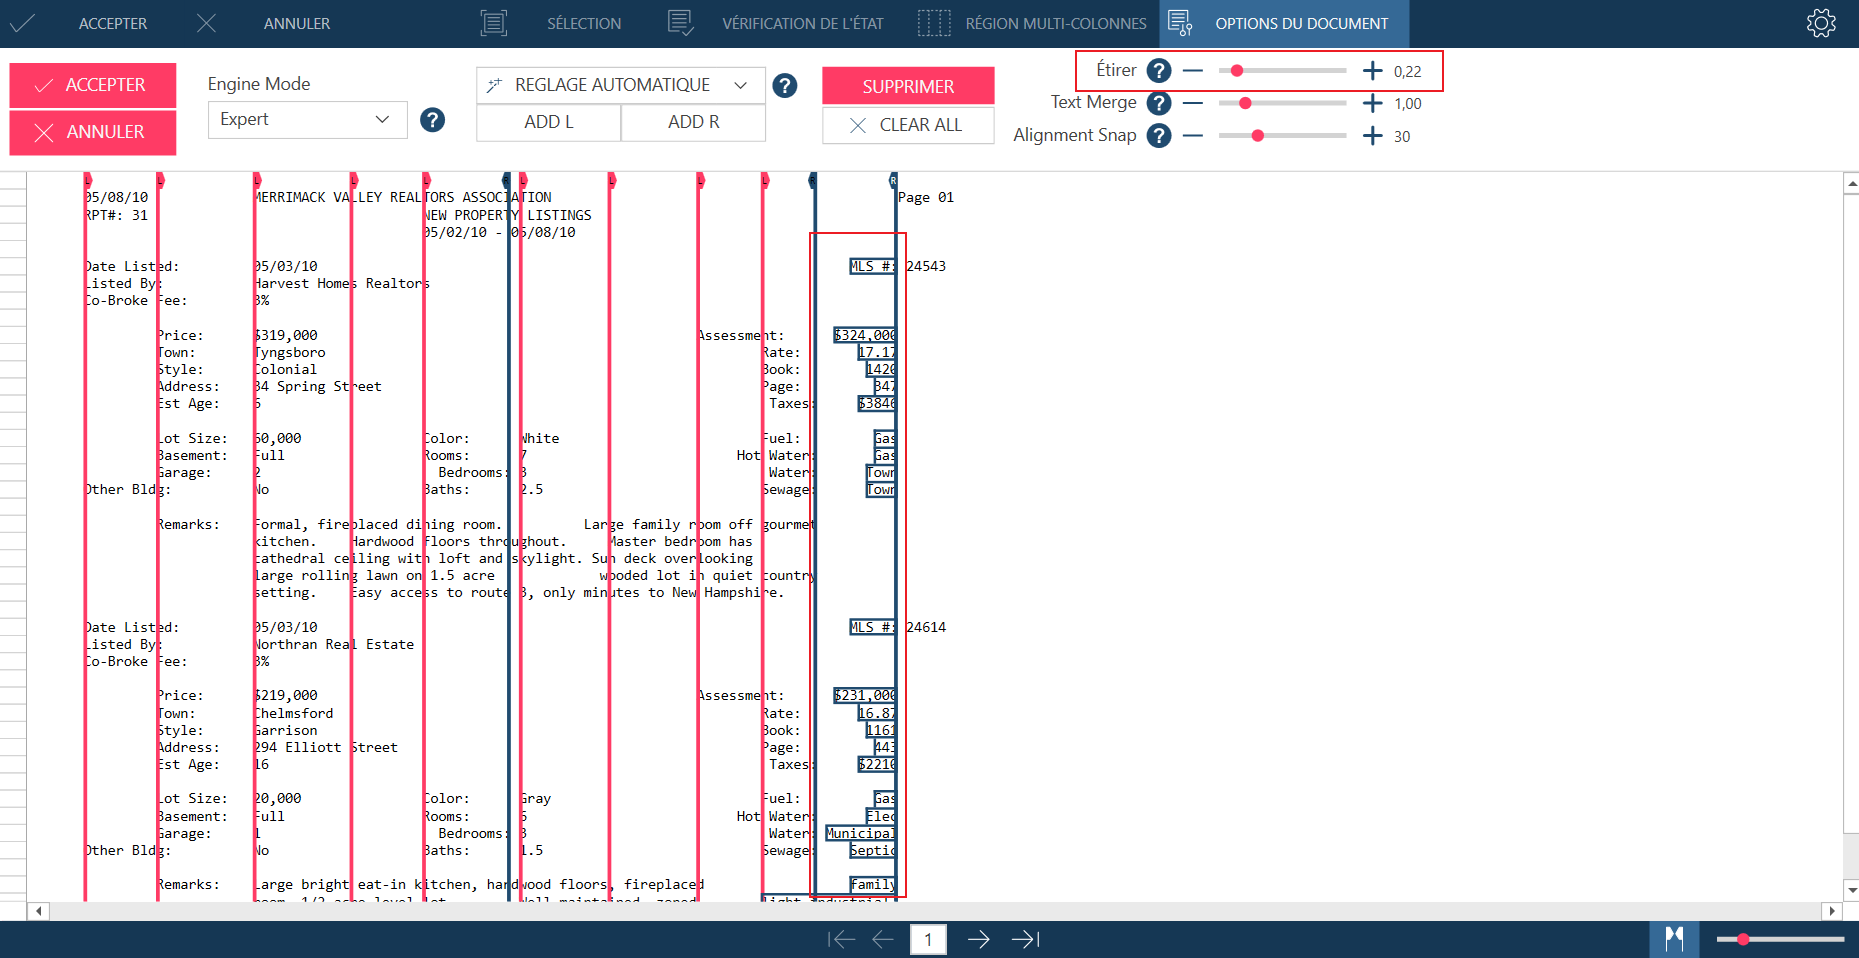
Task: Click ACCEPTER in the top bar
Action: 113,24
